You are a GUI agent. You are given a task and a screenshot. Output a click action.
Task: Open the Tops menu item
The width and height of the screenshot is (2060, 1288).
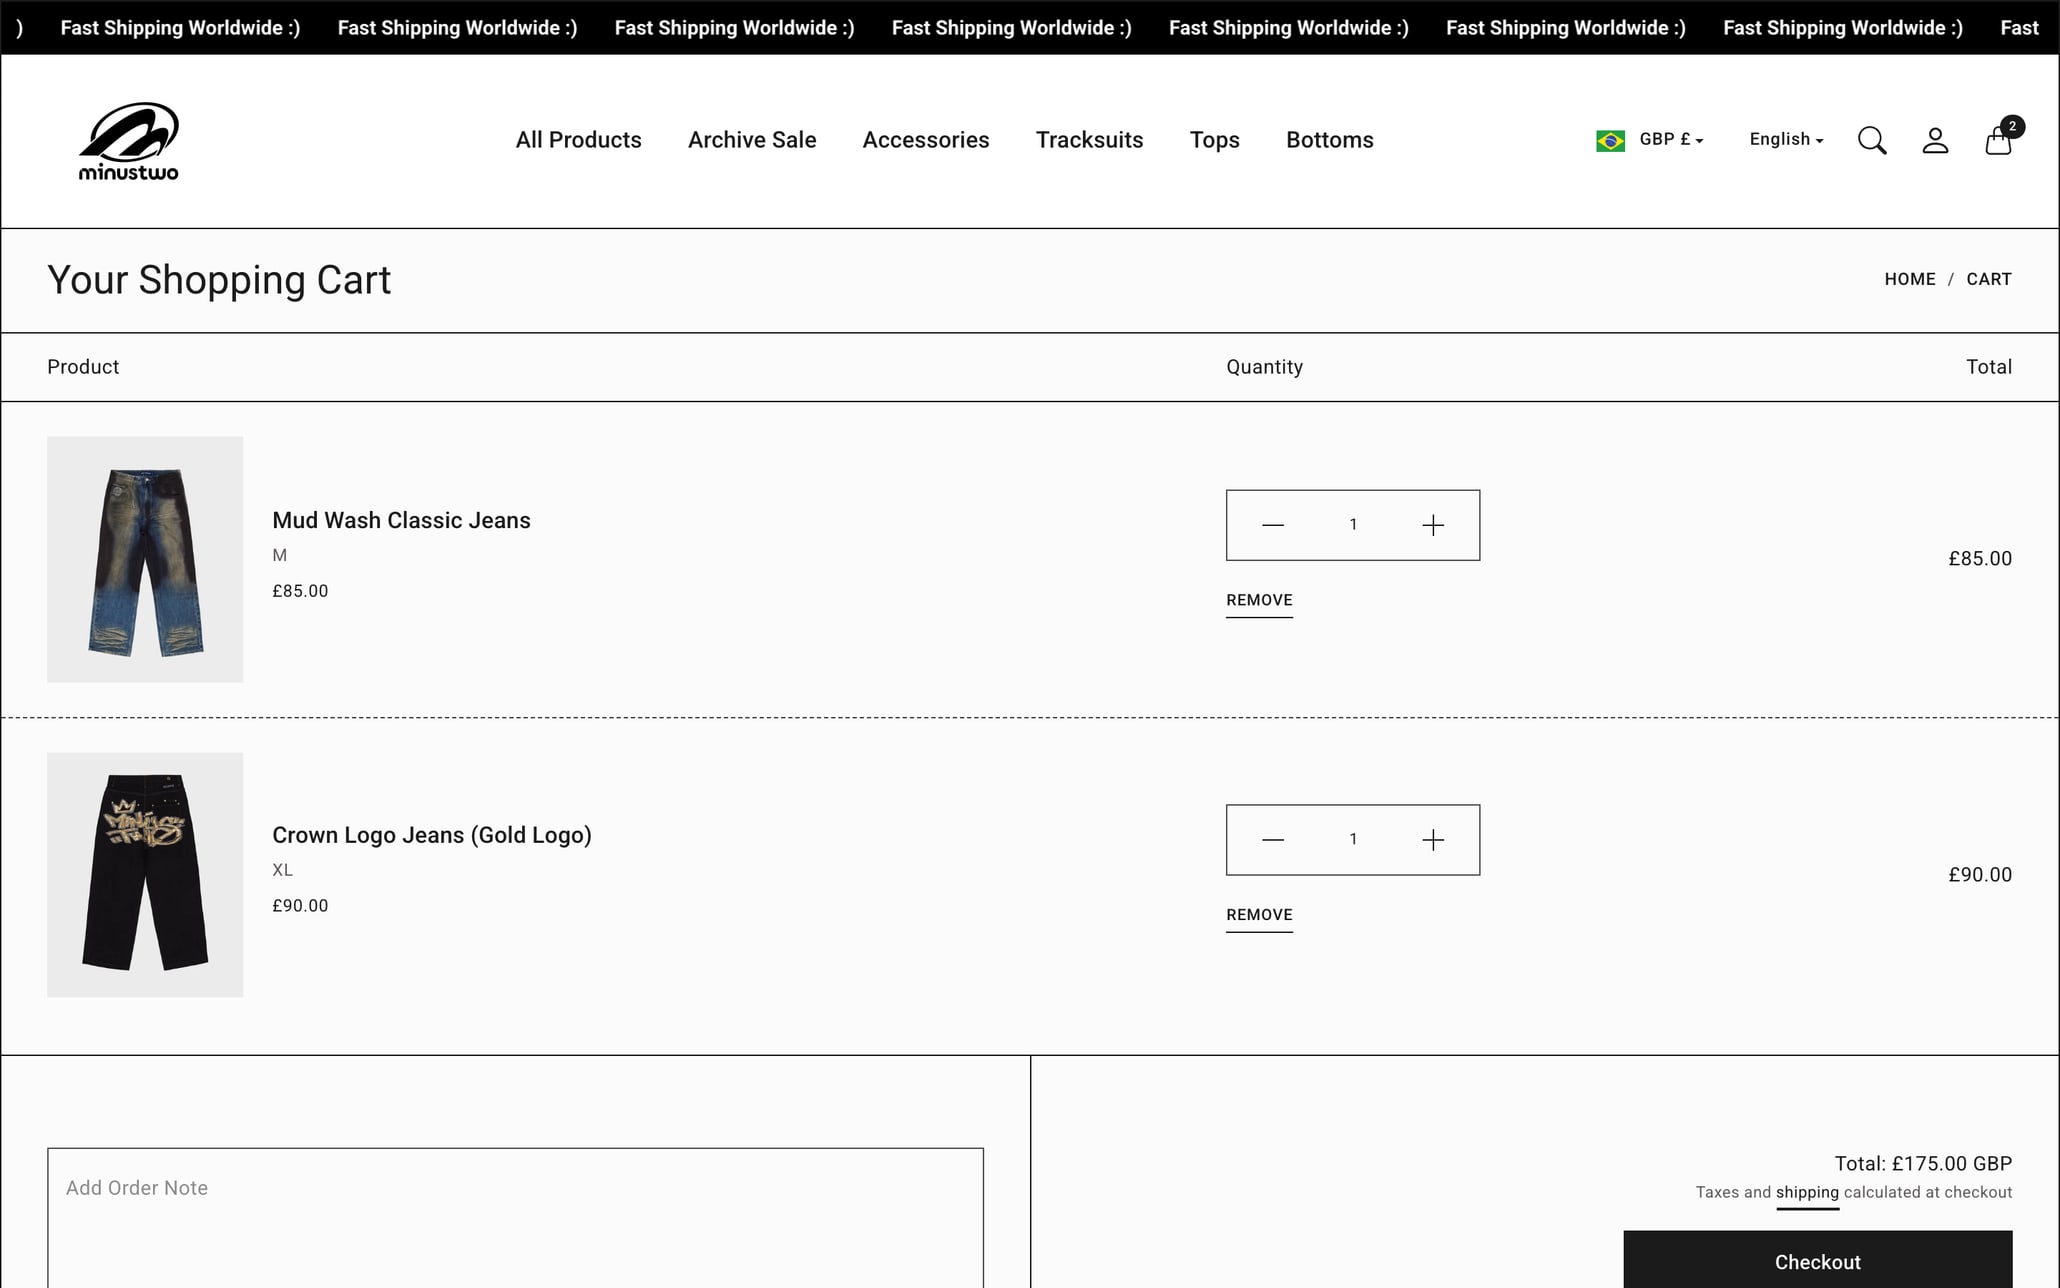click(1214, 140)
